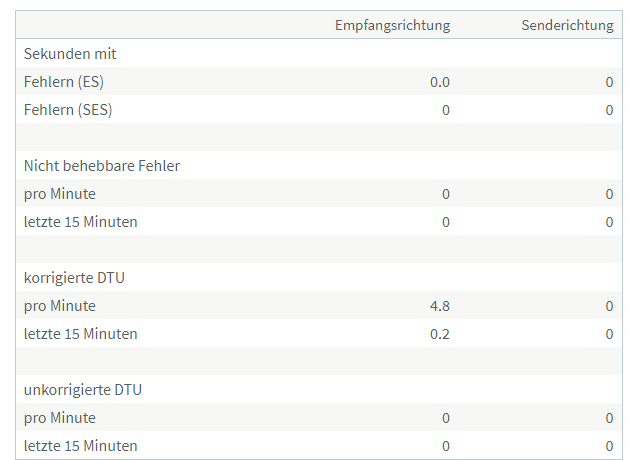Select the 0.0 value for Fehlern (ES)
The image size is (630, 460).
pos(440,82)
